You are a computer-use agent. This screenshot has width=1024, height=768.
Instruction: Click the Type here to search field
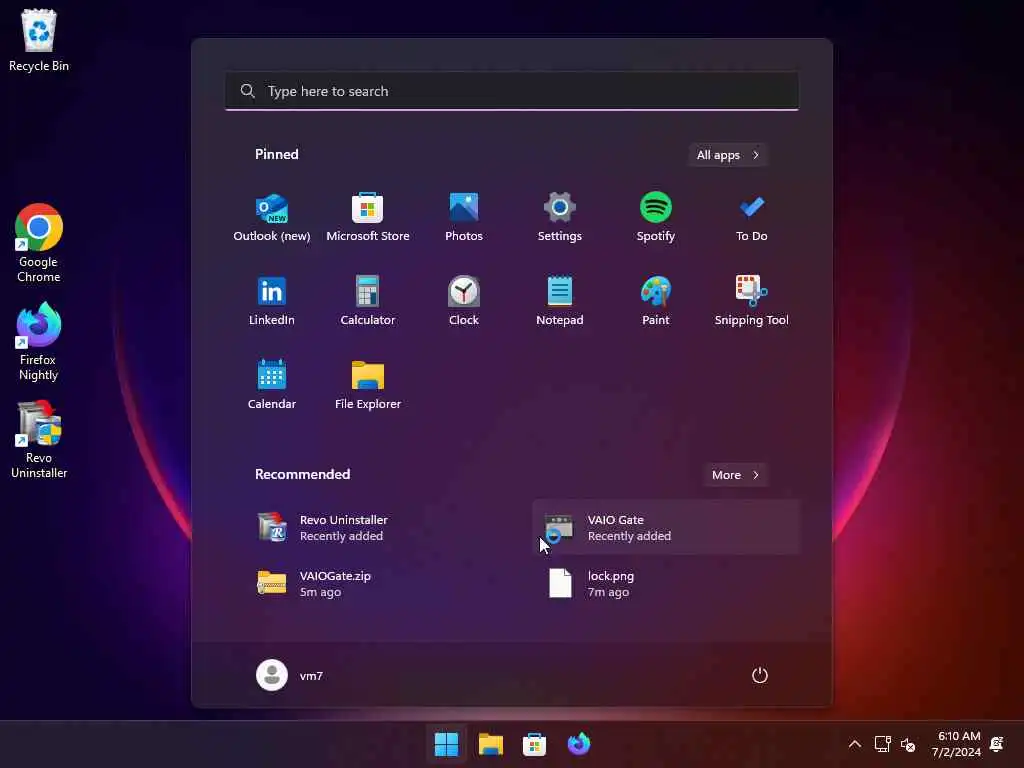(x=511, y=91)
